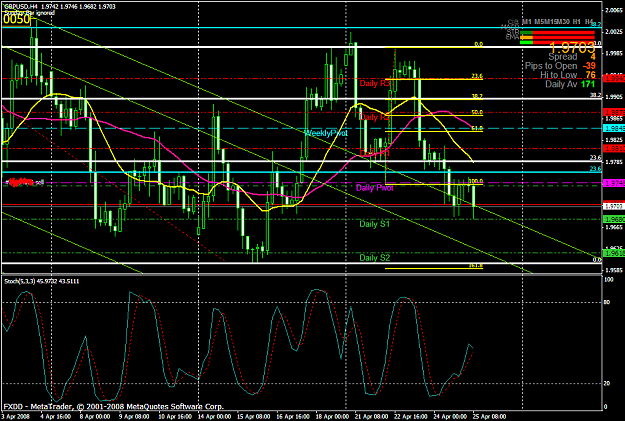The width and height of the screenshot is (625, 421).
Task: Click the 'Daily Av' label
Action: tap(561, 84)
